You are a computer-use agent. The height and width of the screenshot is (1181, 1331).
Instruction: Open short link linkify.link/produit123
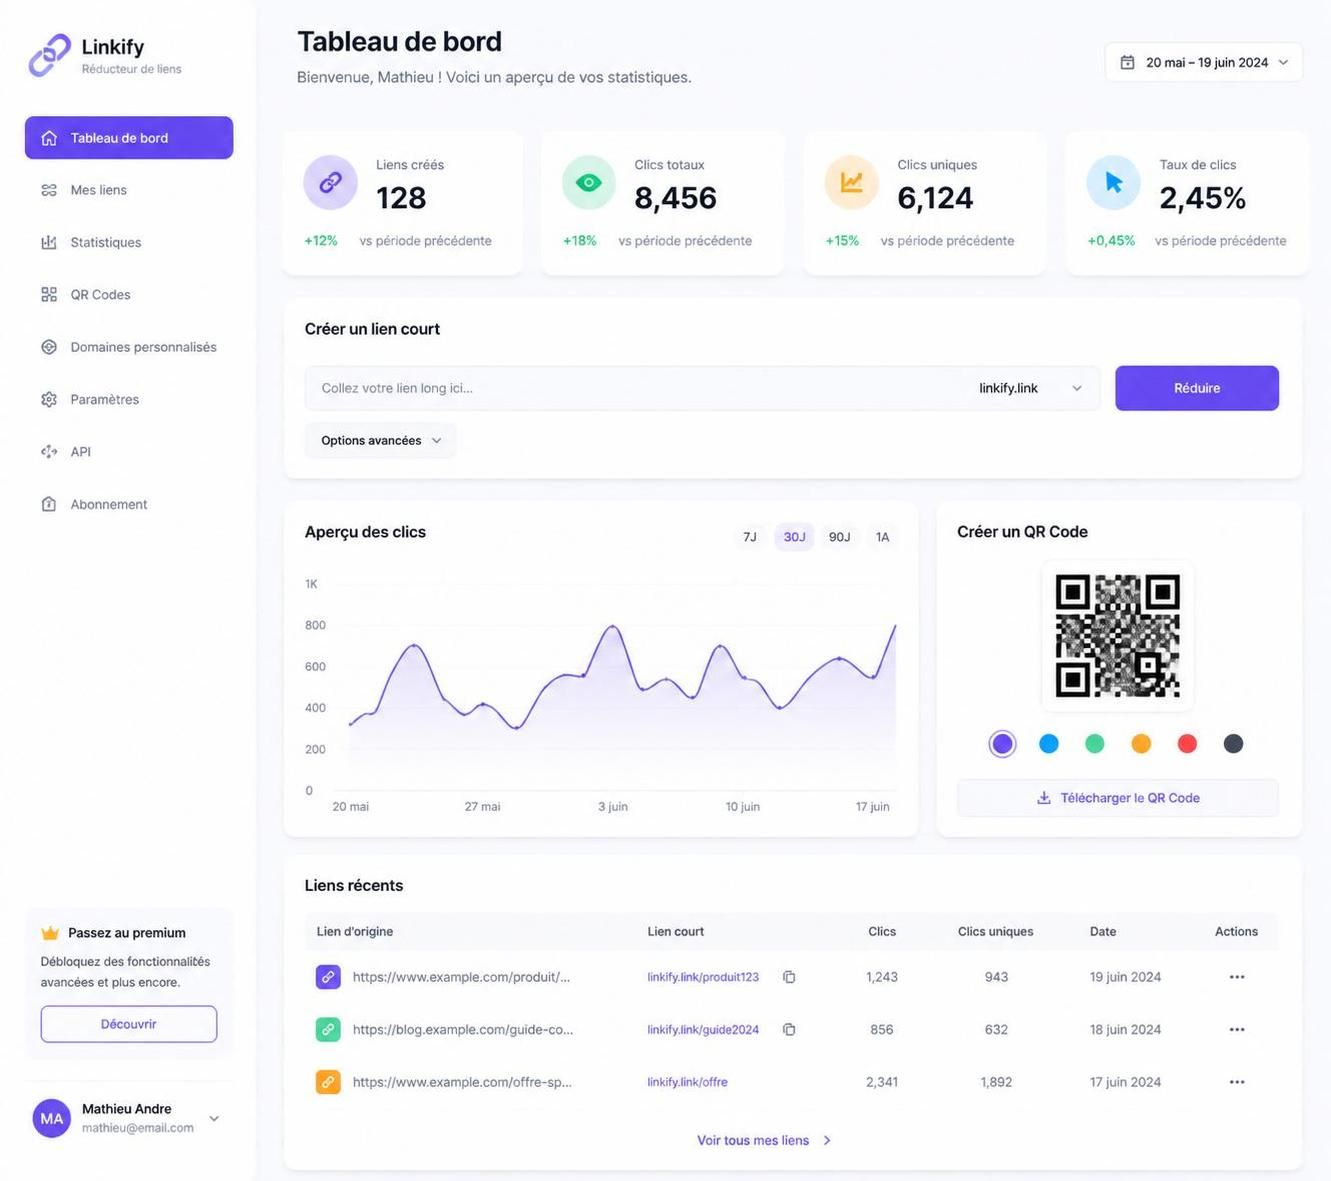tap(703, 977)
